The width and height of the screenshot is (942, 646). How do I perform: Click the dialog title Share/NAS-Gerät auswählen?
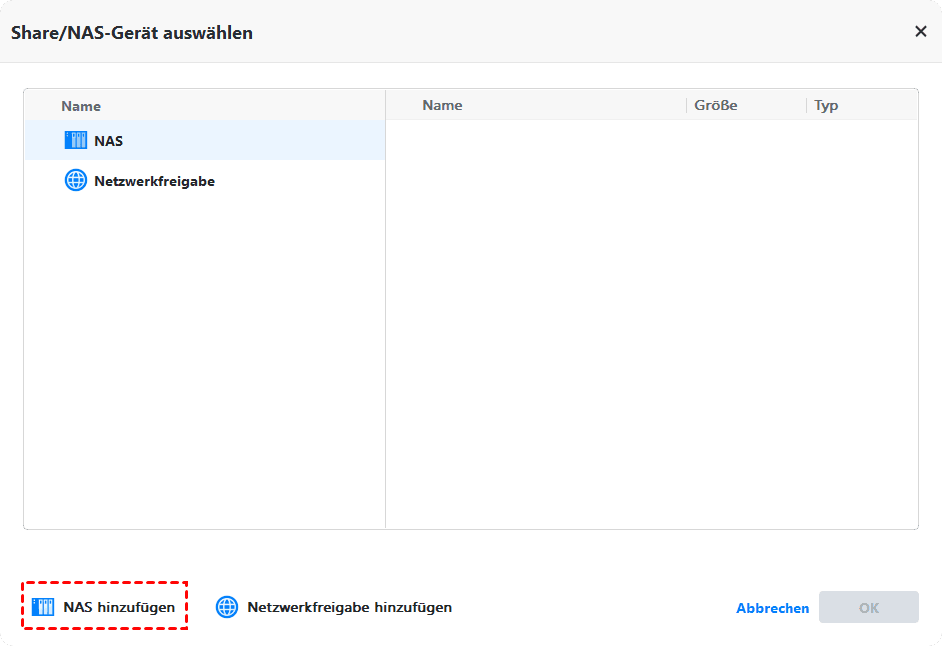pyautogui.click(x=131, y=33)
